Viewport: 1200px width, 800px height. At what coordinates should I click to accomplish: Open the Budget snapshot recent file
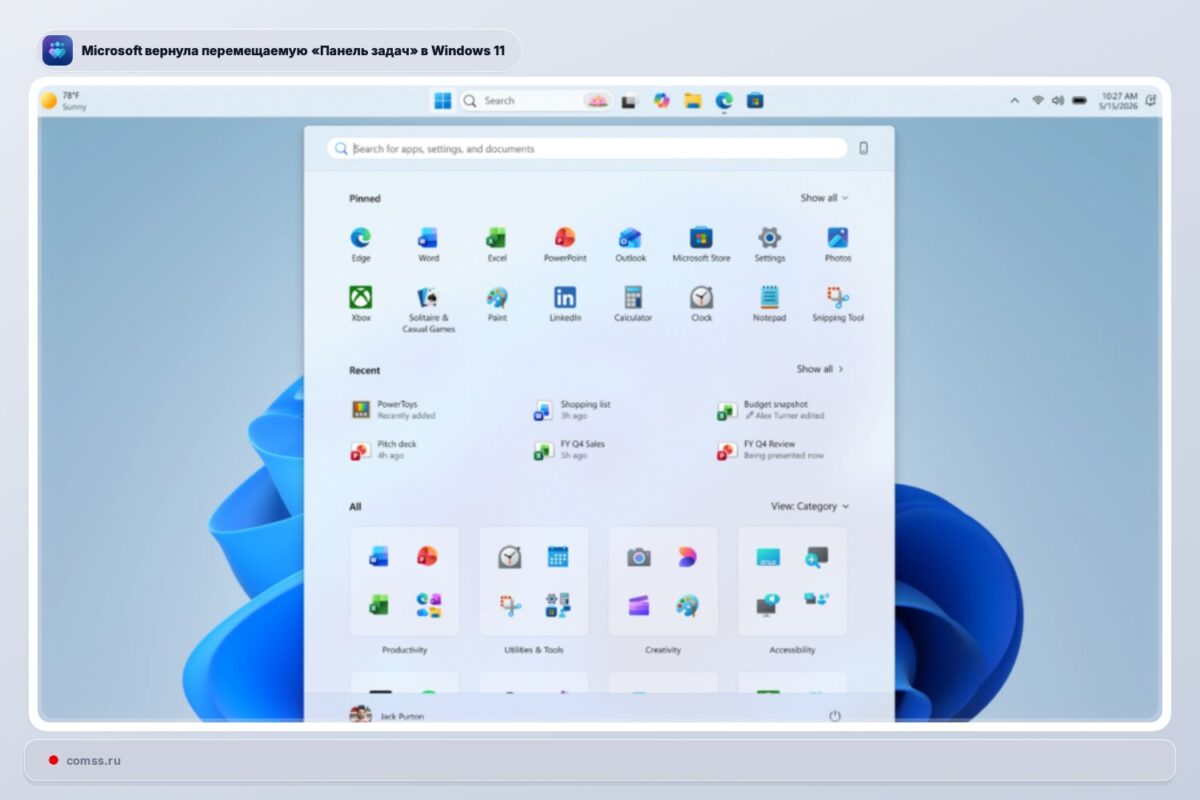click(x=771, y=410)
